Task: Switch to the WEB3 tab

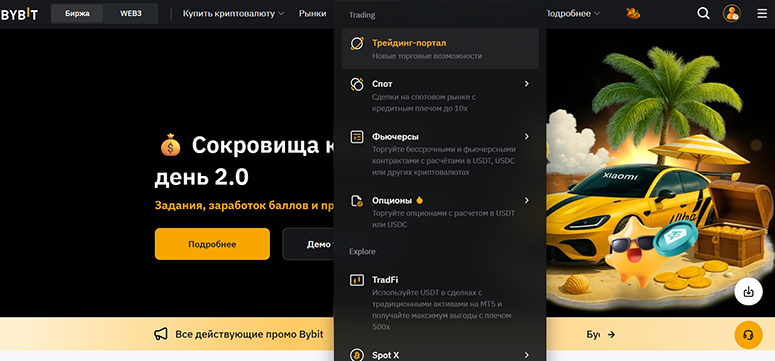Action: 130,13
